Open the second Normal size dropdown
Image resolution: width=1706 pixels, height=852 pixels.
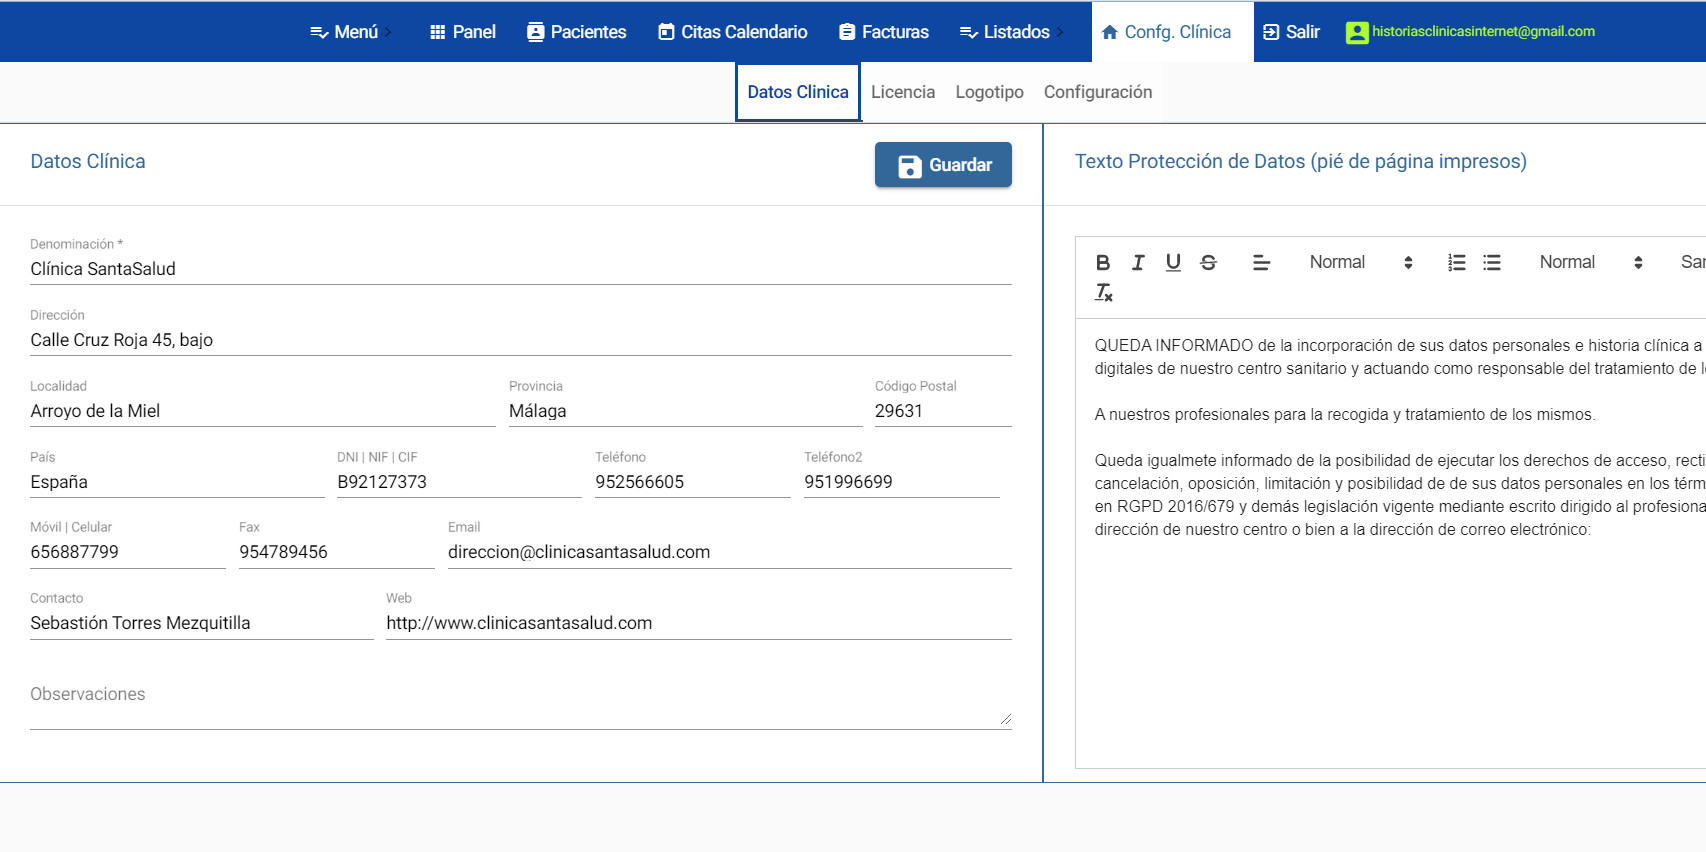tap(1591, 262)
